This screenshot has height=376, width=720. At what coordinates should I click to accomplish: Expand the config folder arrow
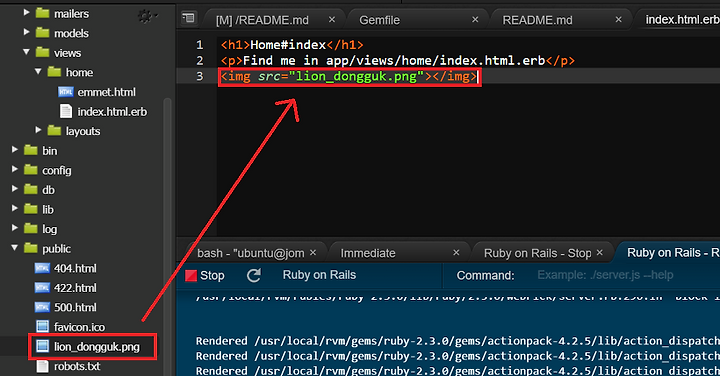coord(15,169)
